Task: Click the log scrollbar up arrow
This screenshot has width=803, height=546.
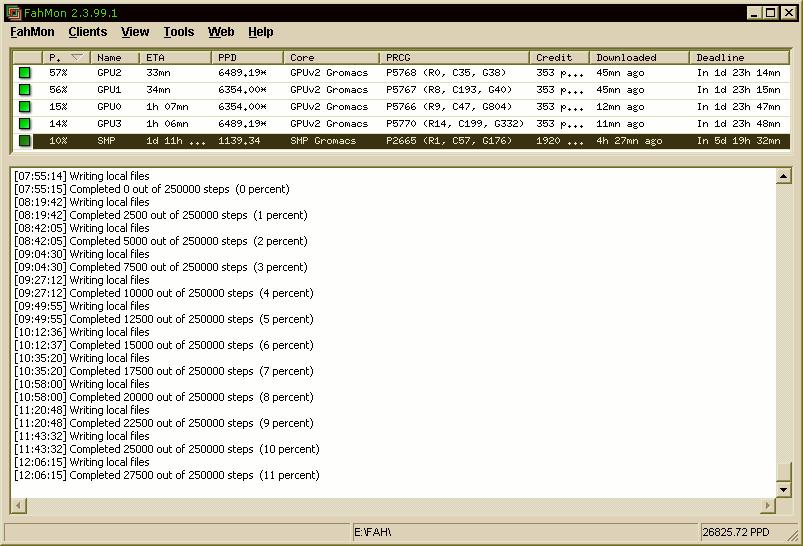Action: tap(784, 176)
